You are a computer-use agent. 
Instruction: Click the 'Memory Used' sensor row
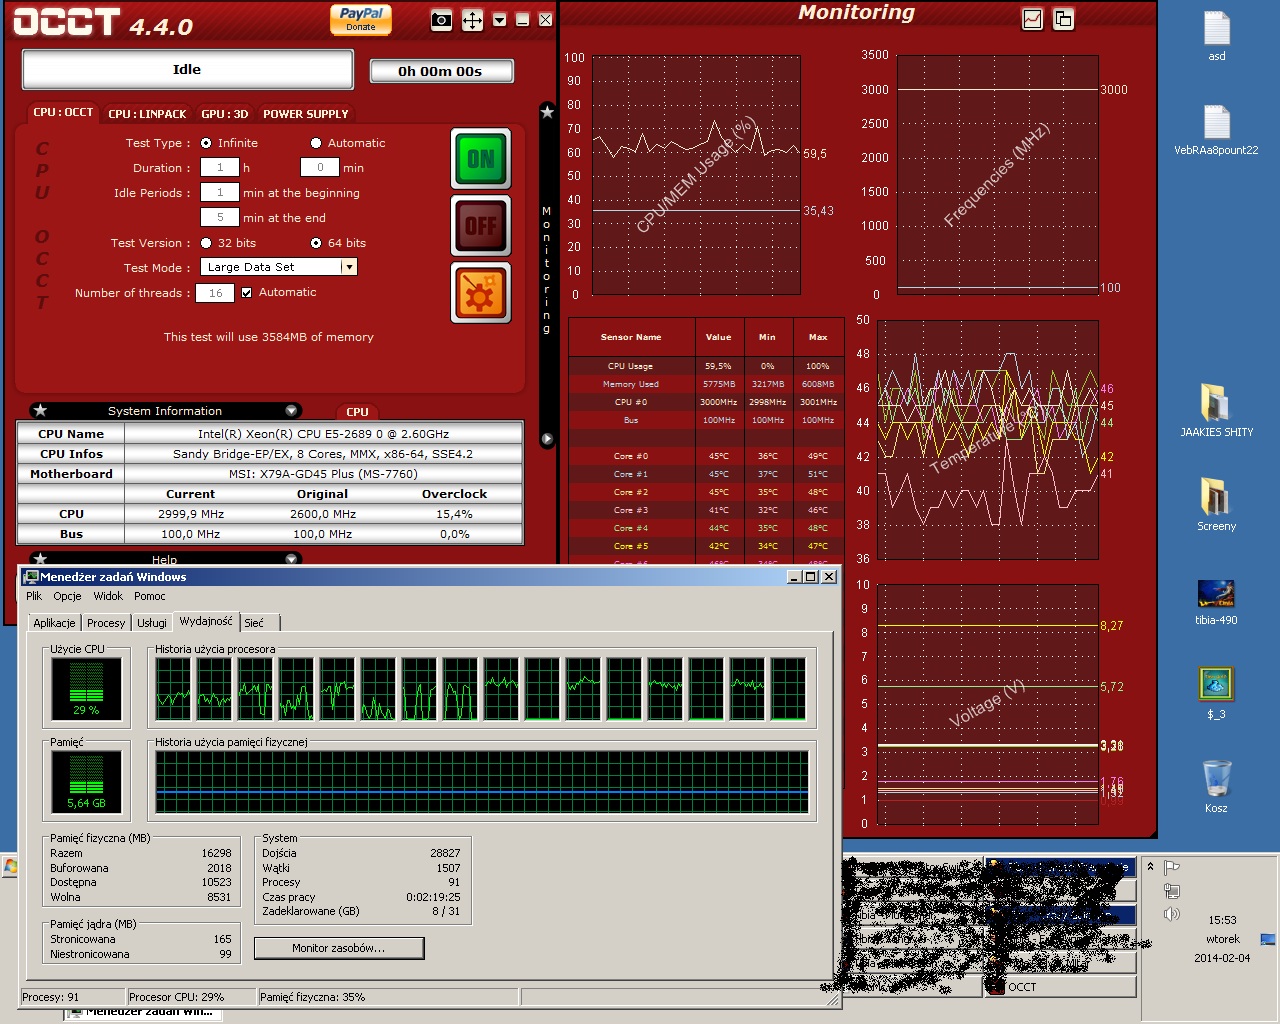(704, 384)
